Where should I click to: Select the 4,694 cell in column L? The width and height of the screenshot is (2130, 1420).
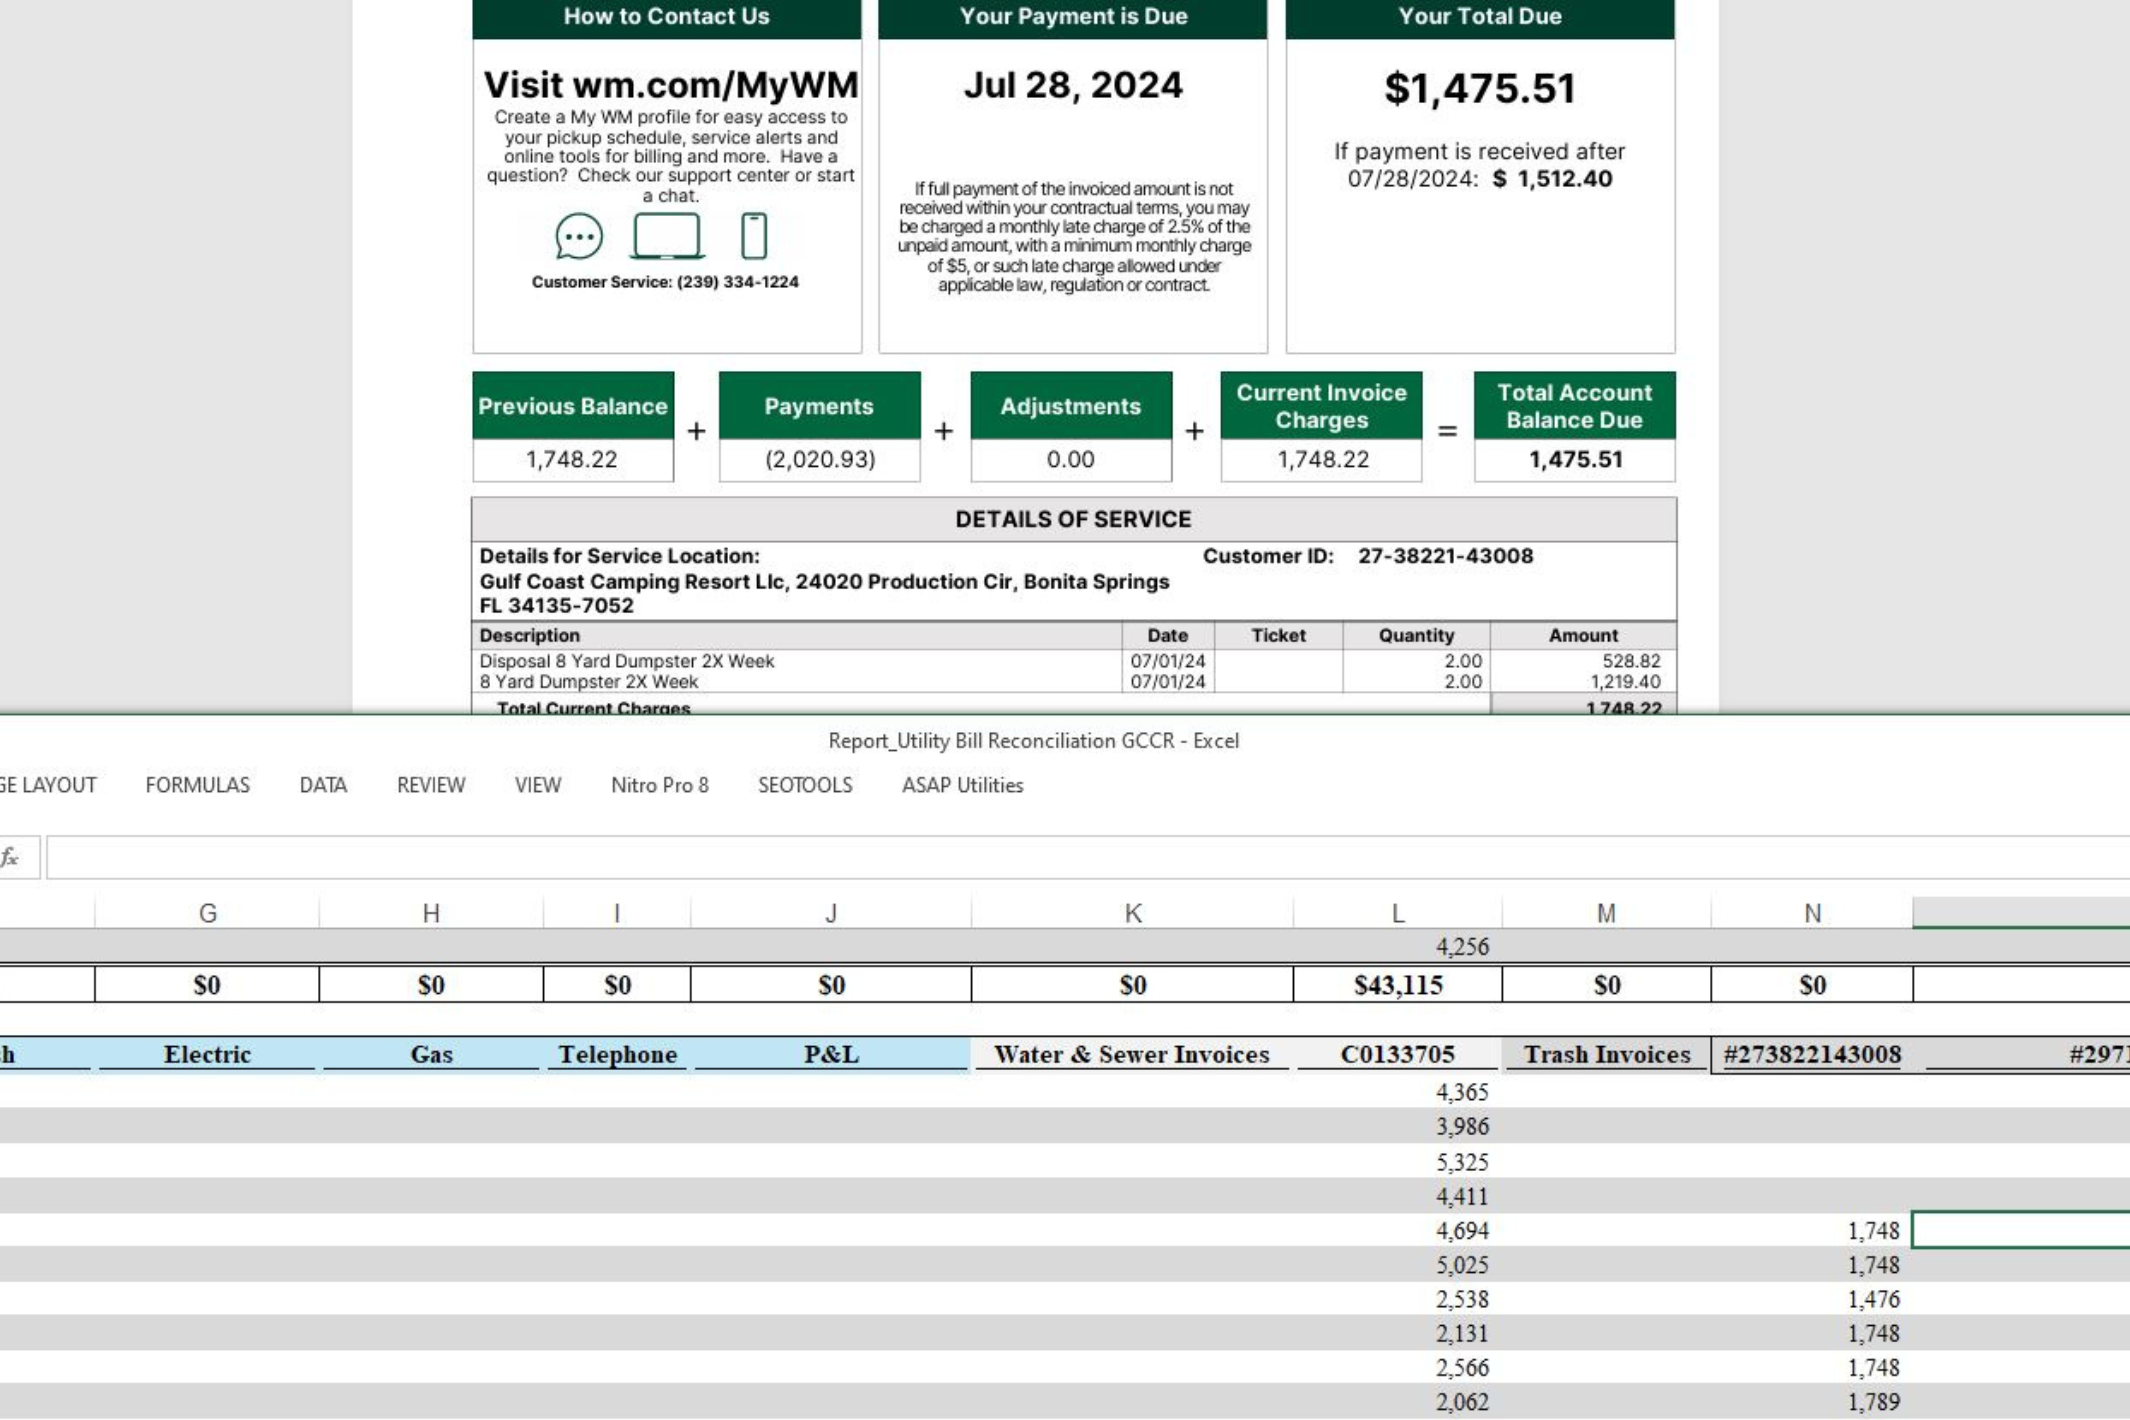1398,1230
